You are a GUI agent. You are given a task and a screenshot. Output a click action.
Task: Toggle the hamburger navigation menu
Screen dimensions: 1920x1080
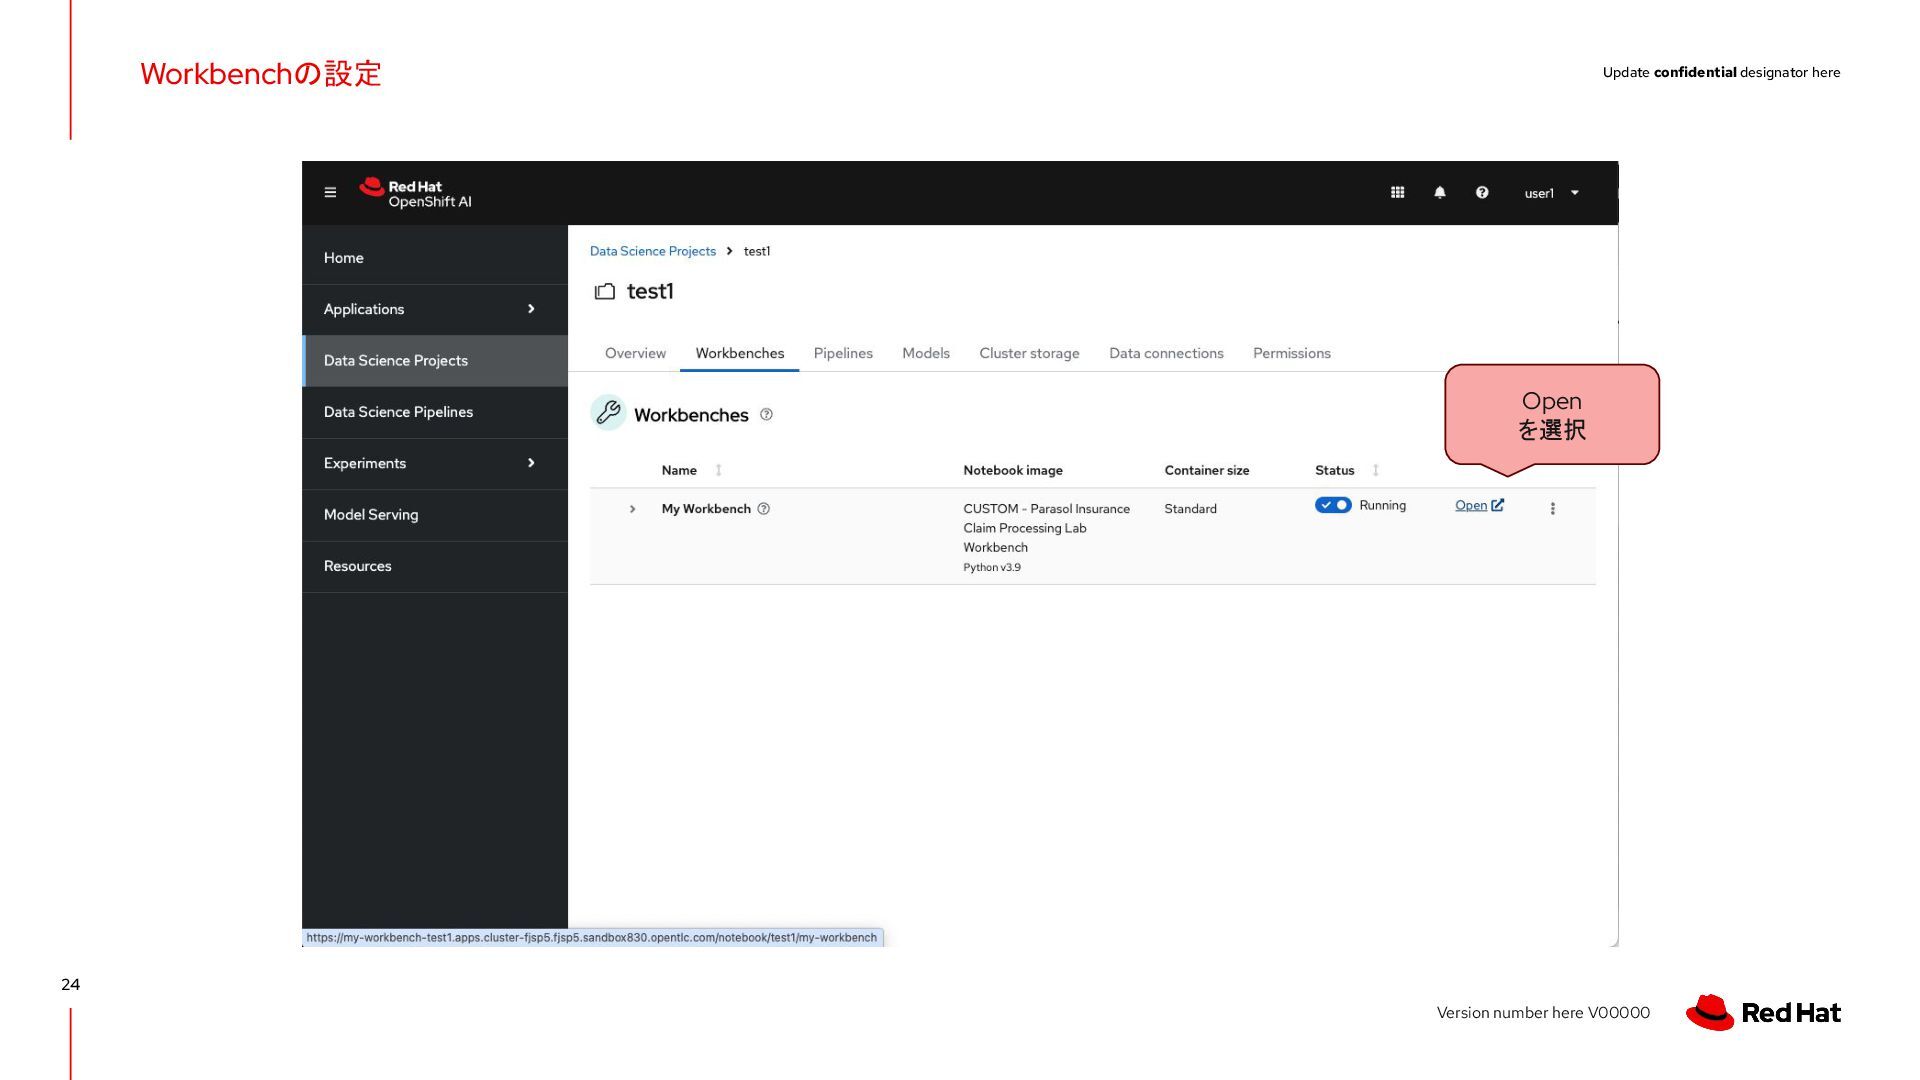(330, 192)
